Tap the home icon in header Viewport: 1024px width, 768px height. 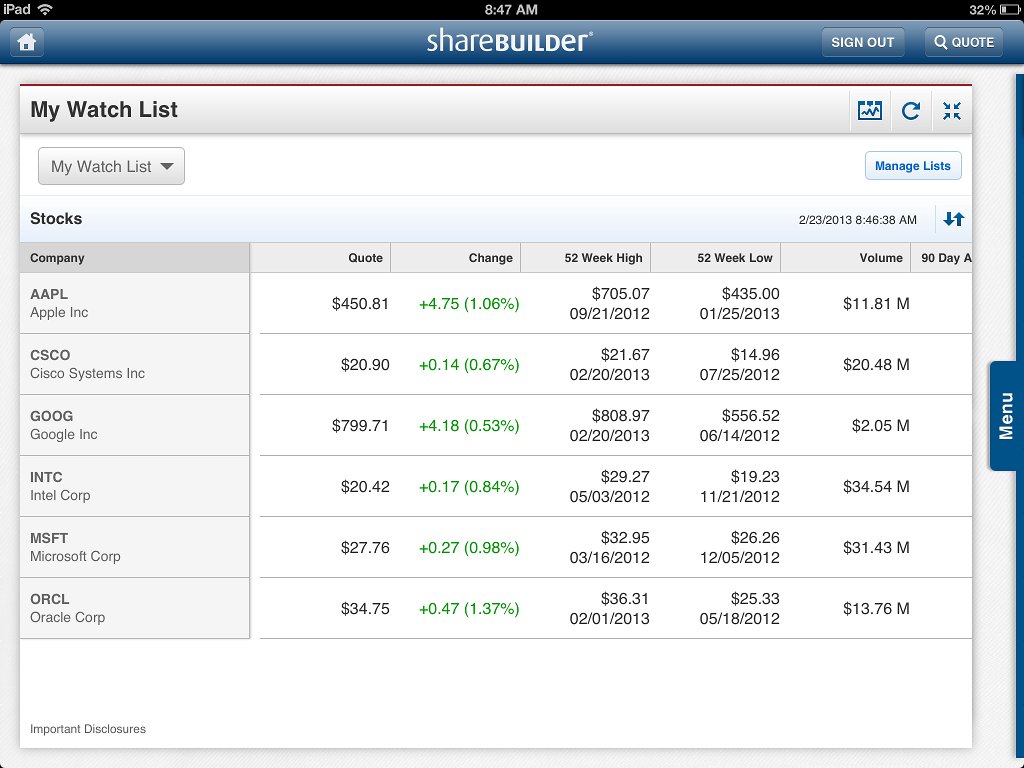(x=27, y=42)
